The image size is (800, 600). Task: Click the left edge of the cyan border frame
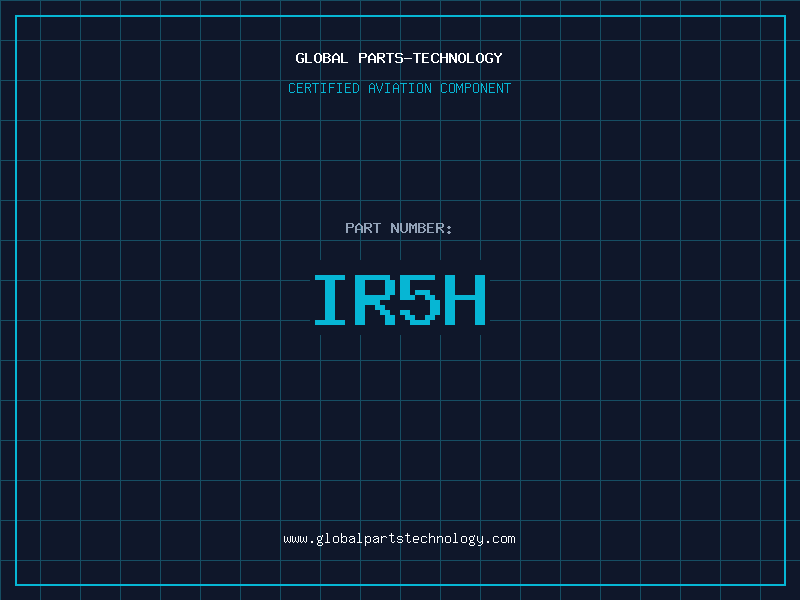click(x=16, y=300)
